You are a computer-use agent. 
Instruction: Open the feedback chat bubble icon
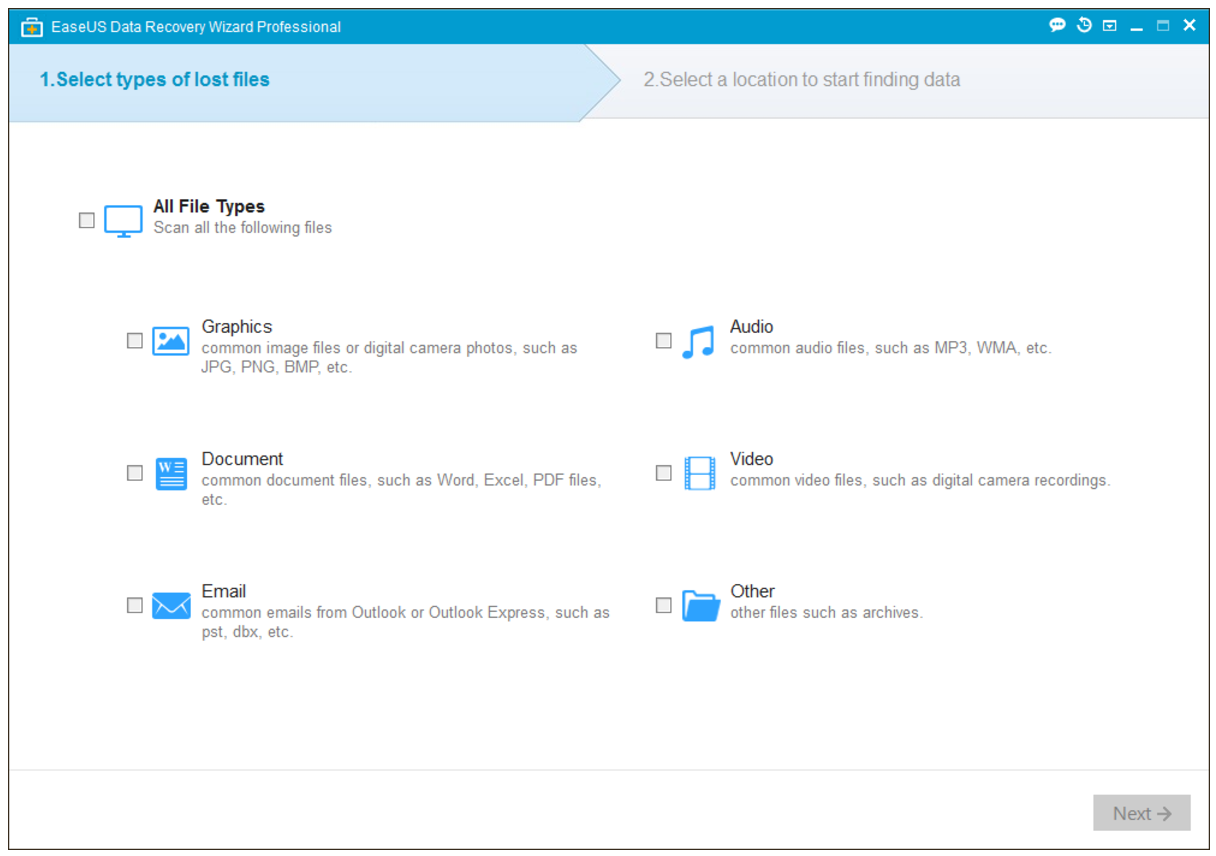1057,26
